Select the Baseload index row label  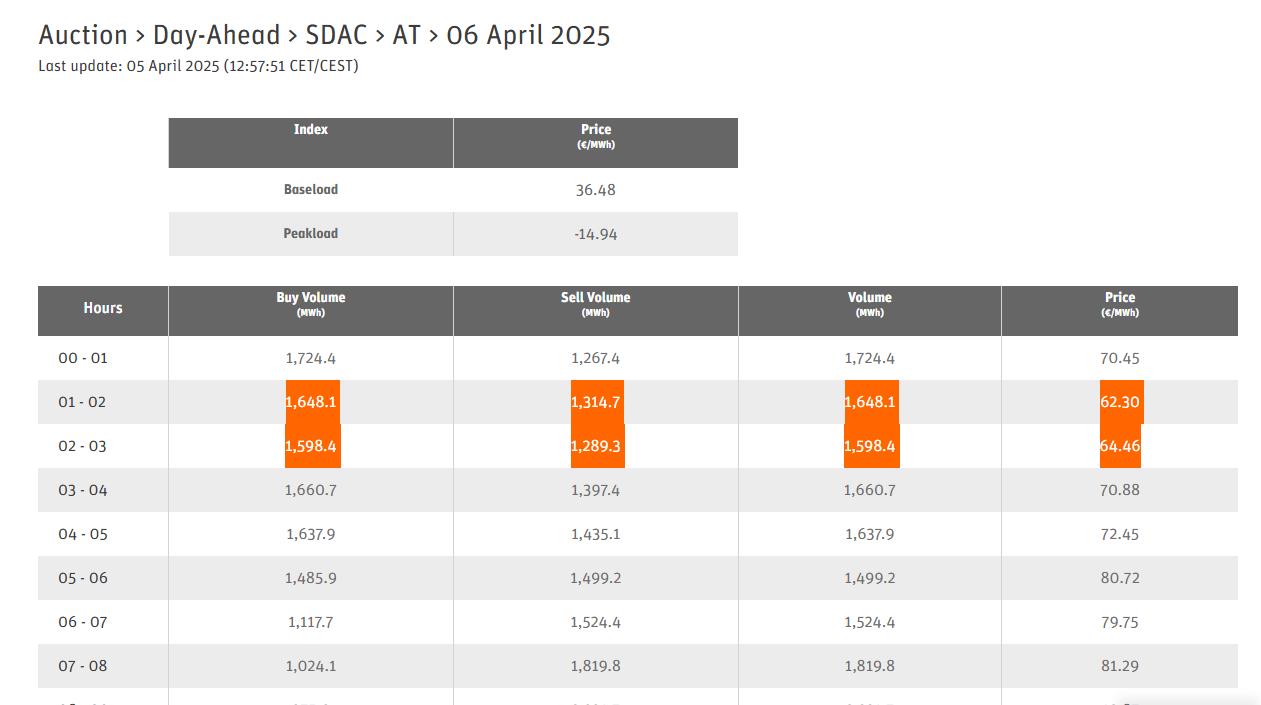[x=310, y=189]
